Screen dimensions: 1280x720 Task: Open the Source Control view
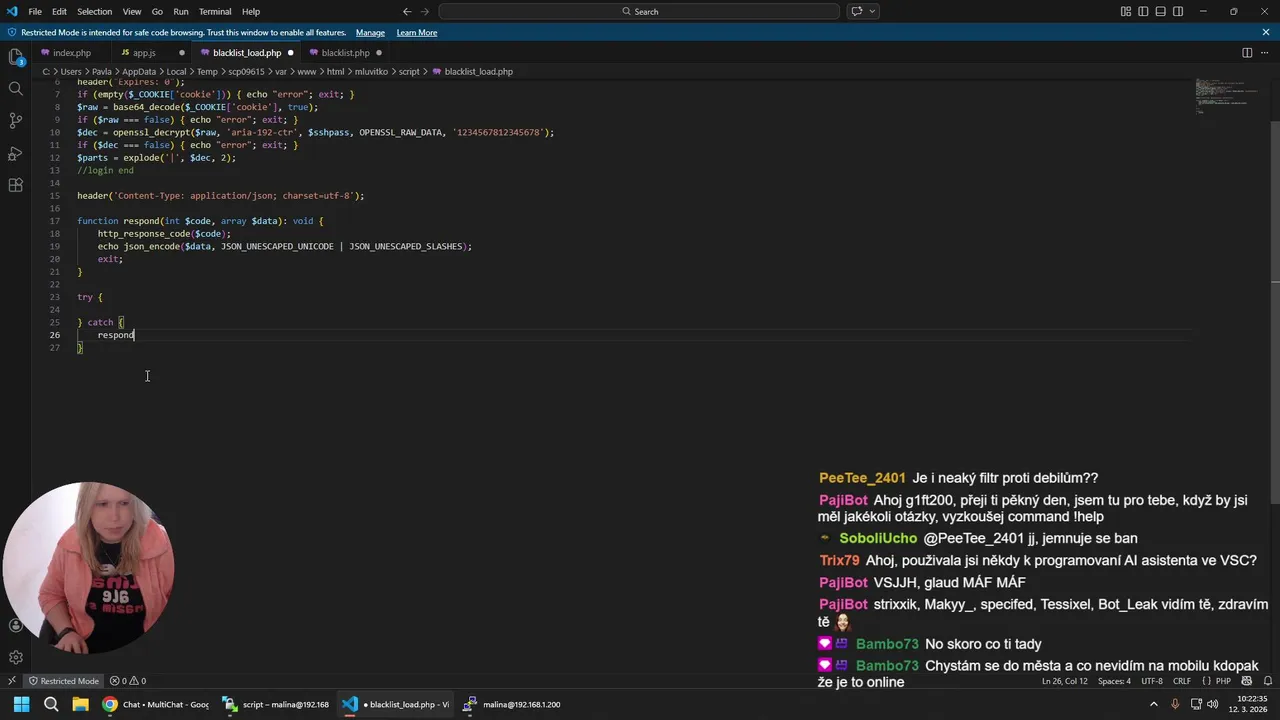point(15,121)
